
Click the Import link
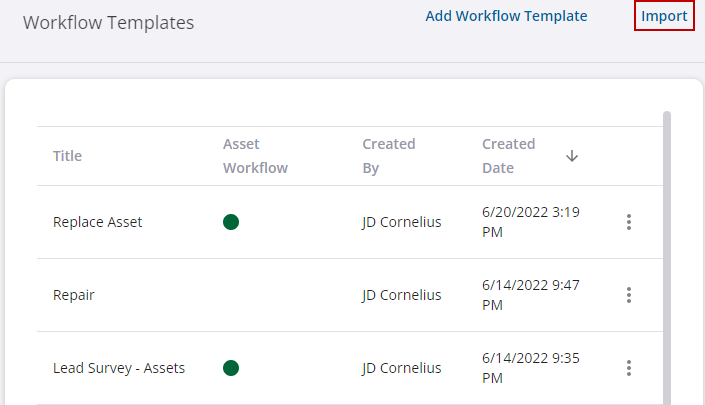[664, 16]
